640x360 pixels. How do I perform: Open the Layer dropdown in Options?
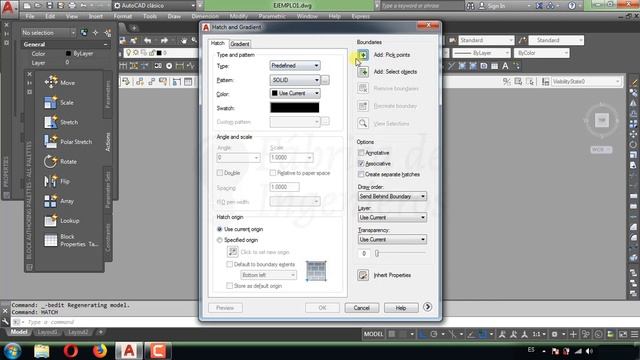pos(392,218)
